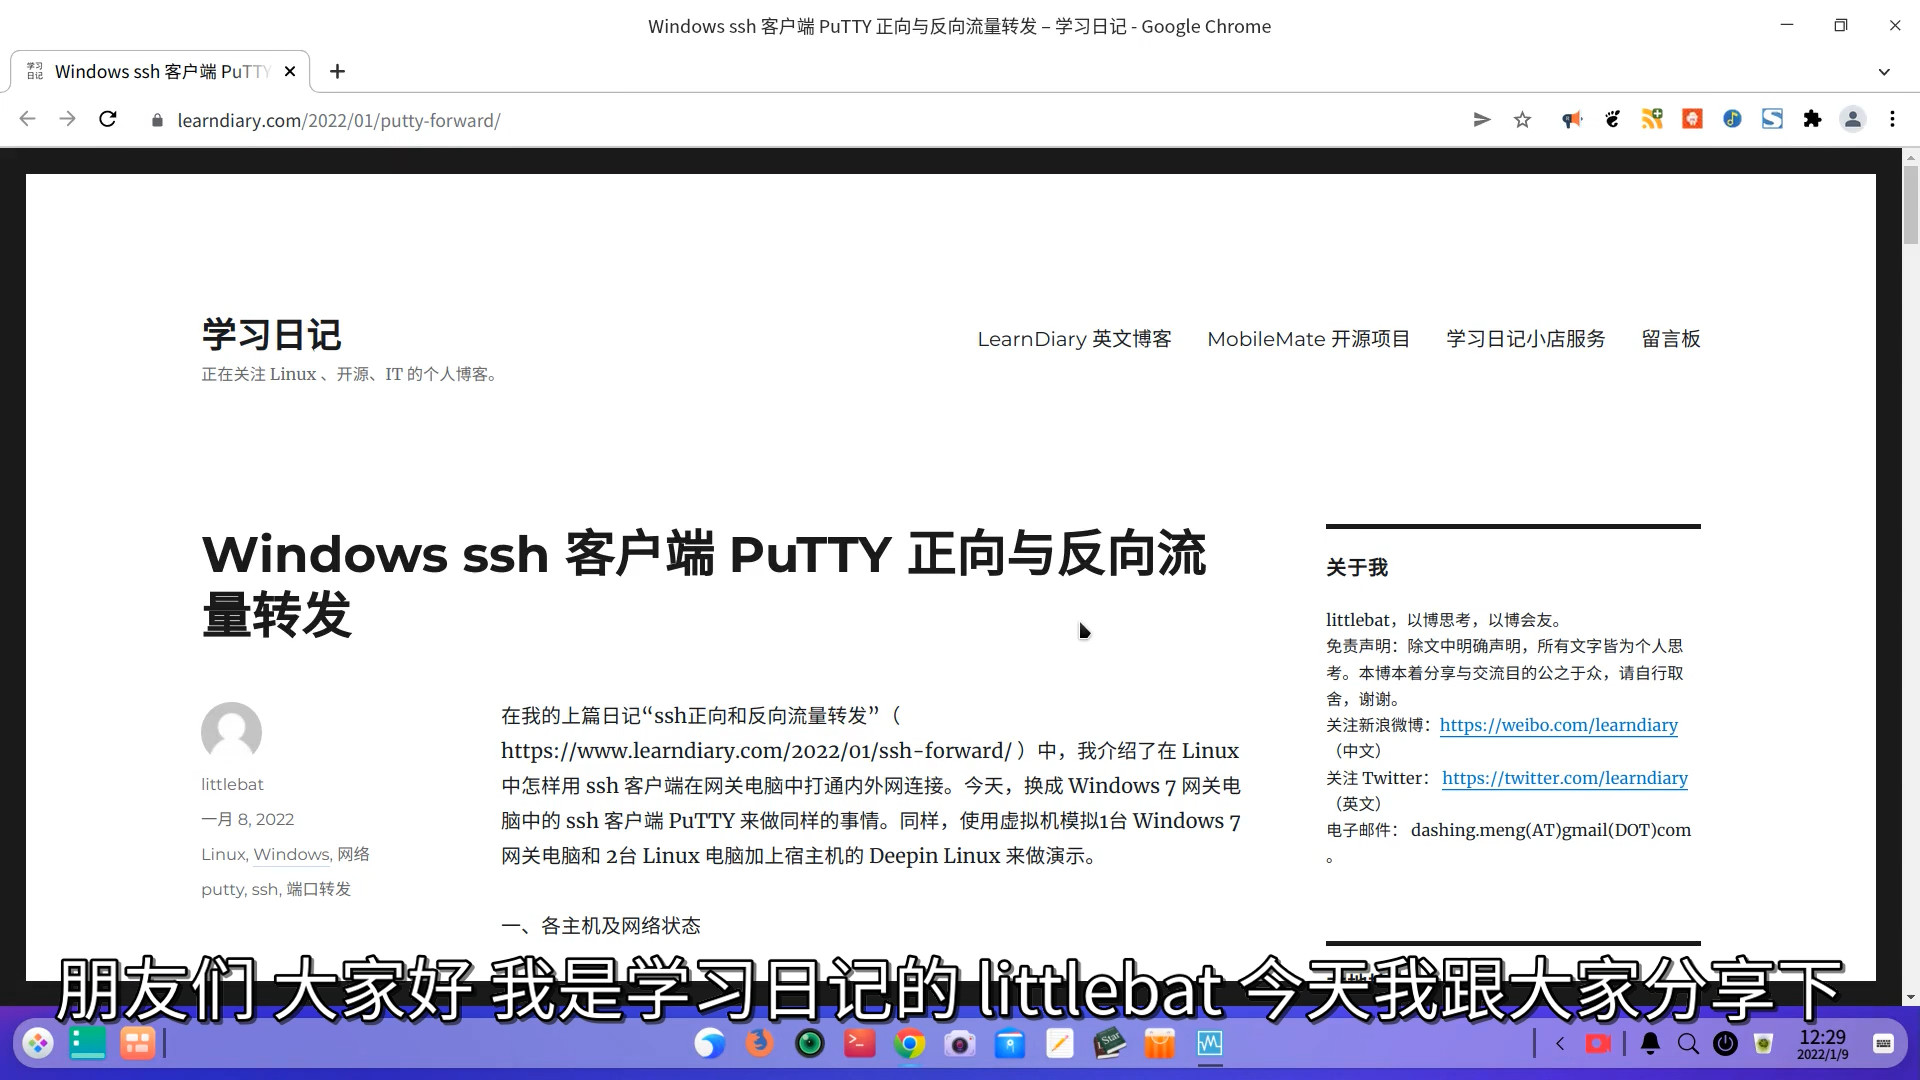Click the blue music note extension
1920x1080 pixels.
1732,120
